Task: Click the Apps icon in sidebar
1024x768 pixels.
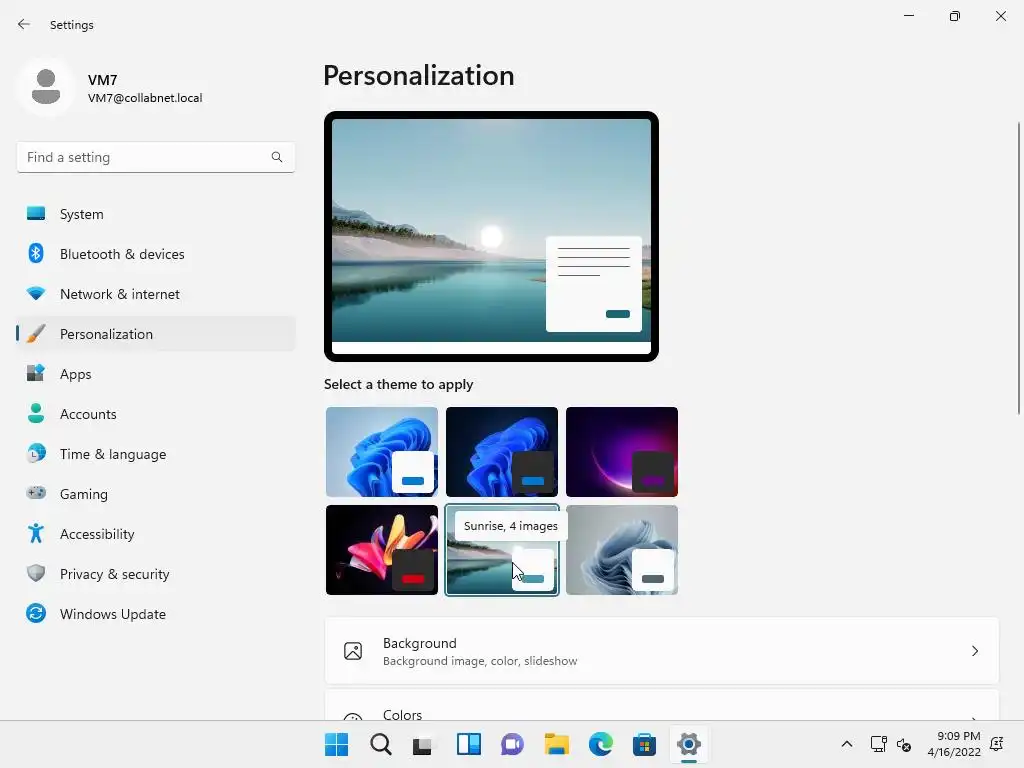Action: tap(36, 374)
